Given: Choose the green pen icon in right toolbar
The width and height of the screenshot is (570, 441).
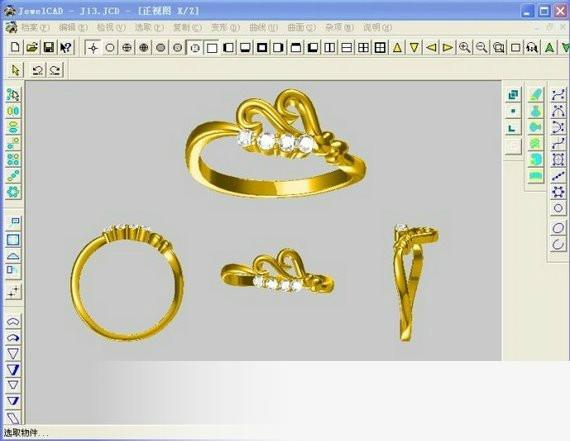Looking at the screenshot, I should 536,95.
